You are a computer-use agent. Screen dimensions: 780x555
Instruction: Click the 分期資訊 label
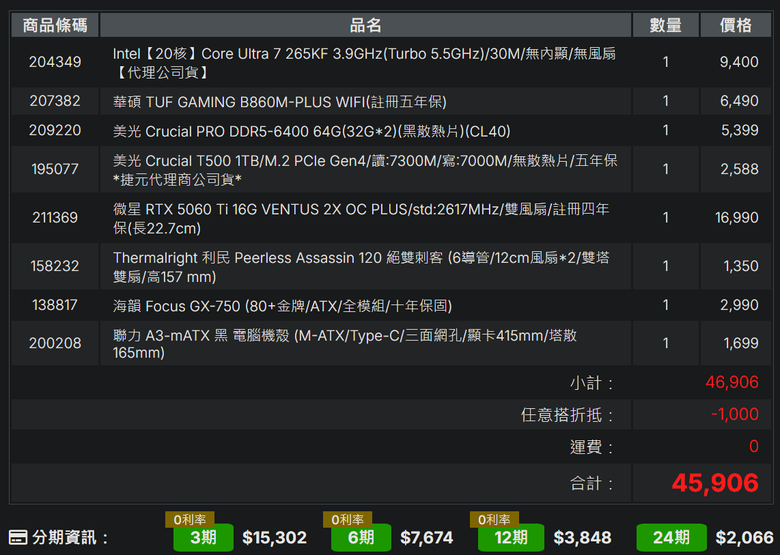click(x=70, y=538)
